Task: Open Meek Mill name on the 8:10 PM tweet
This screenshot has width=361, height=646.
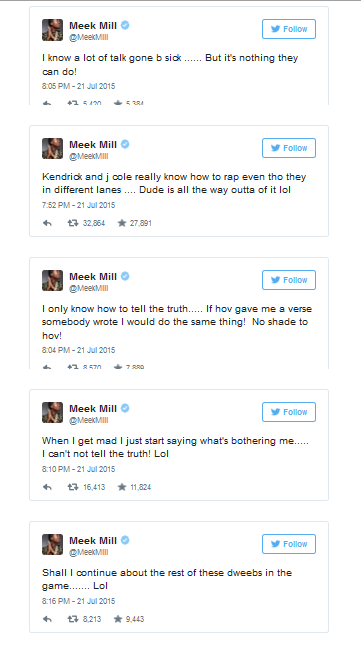Action: 93,408
